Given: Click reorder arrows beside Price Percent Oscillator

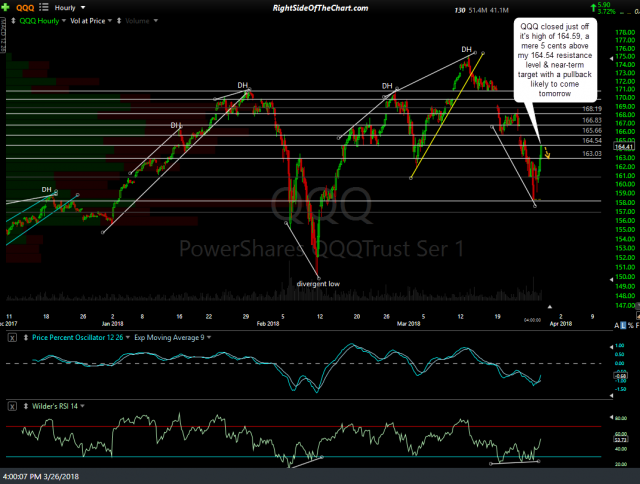Looking at the screenshot, I should [26, 337].
